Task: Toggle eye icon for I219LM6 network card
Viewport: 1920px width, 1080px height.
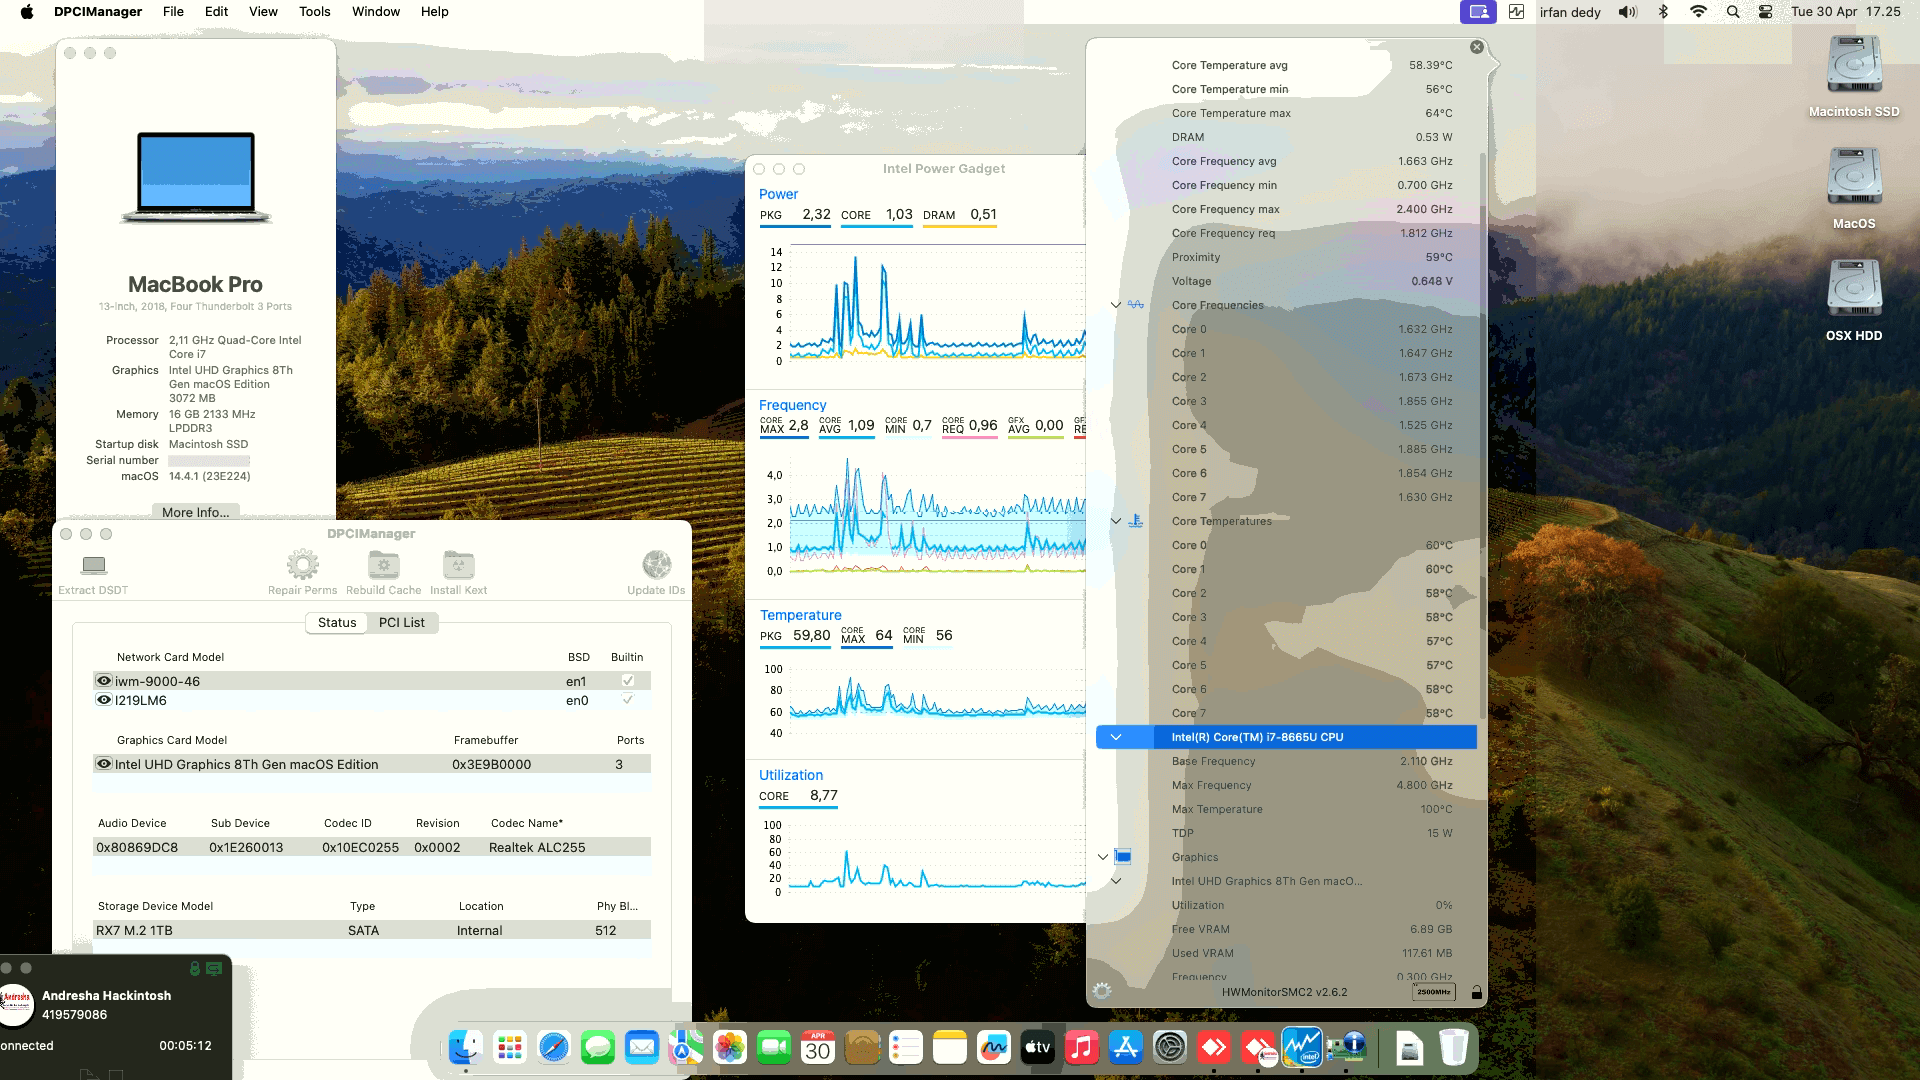Action: pyautogui.click(x=103, y=700)
